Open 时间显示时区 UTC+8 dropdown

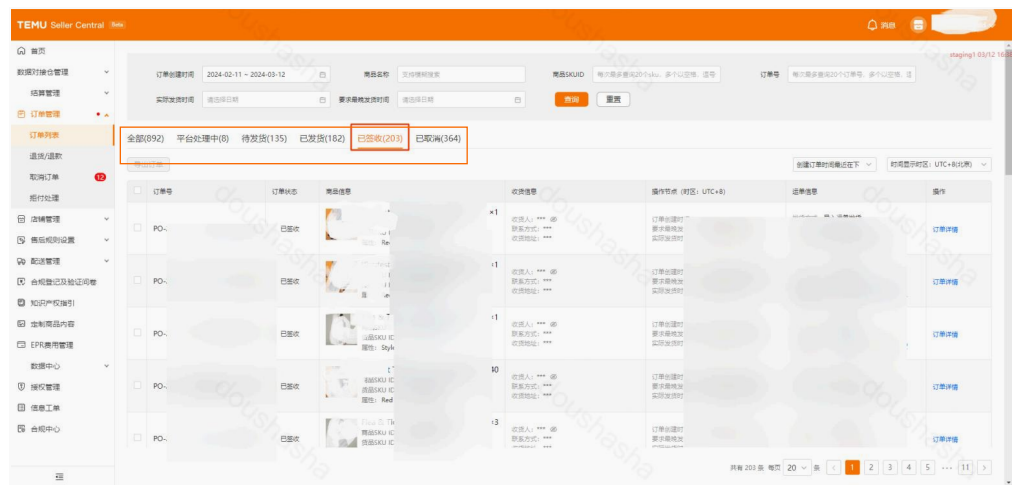point(939,164)
